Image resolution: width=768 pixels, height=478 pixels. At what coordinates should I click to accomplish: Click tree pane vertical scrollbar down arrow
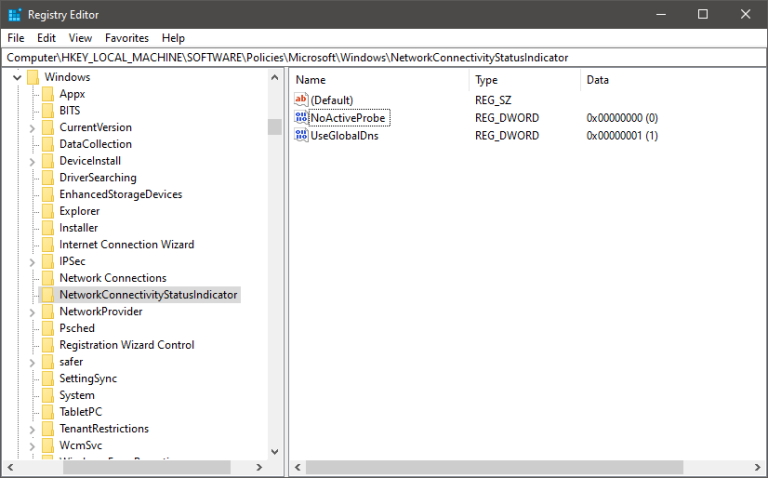[x=275, y=451]
